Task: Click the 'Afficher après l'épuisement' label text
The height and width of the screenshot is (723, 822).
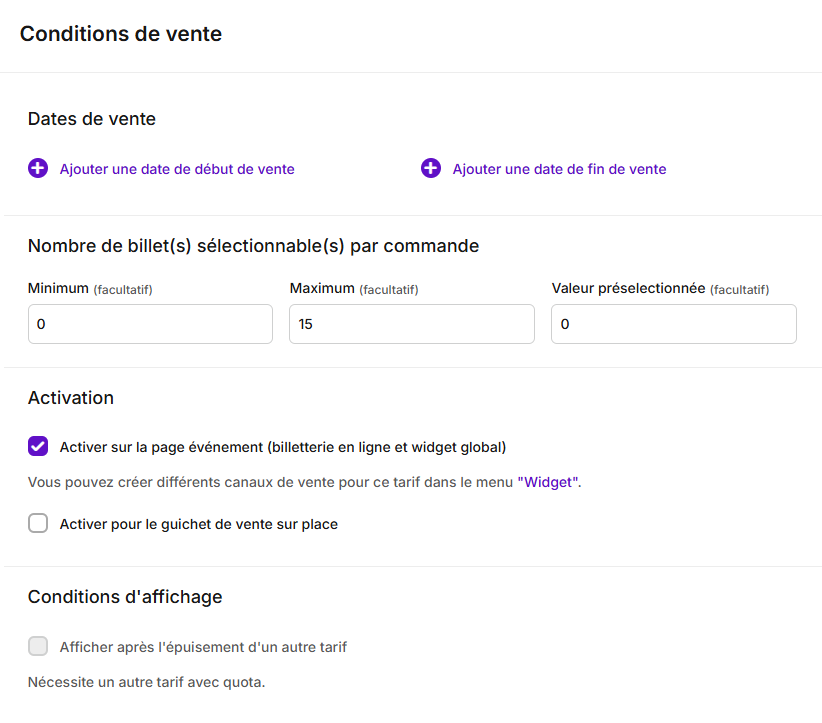Action: 203,647
